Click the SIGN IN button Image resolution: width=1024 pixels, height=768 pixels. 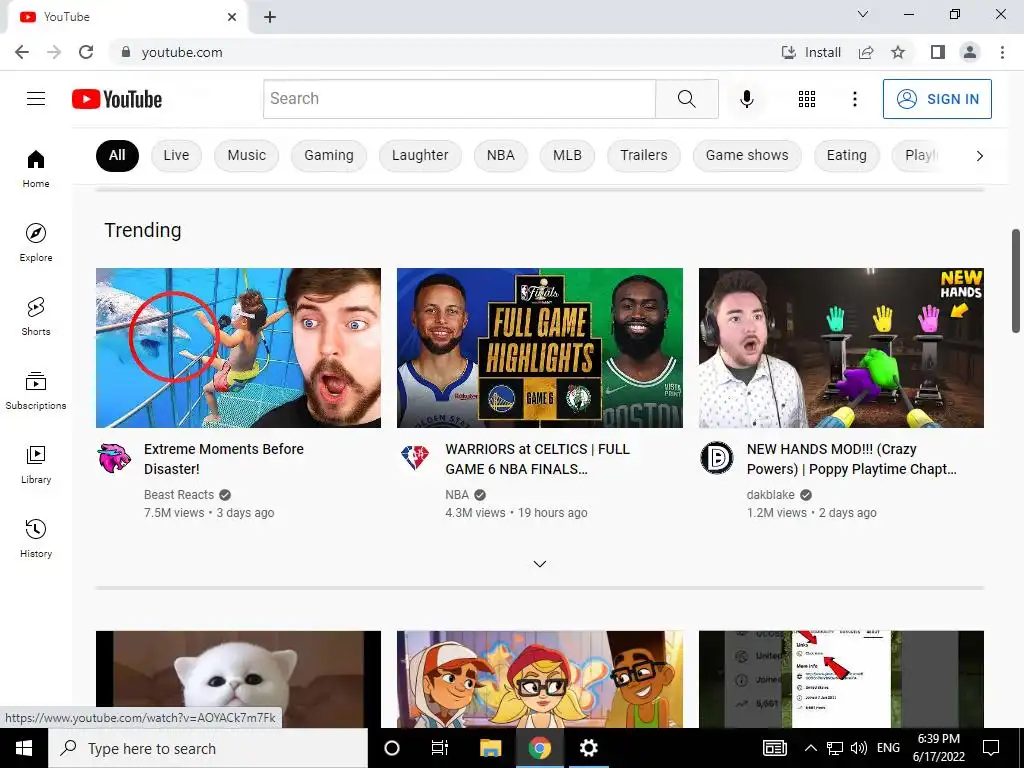(937, 99)
